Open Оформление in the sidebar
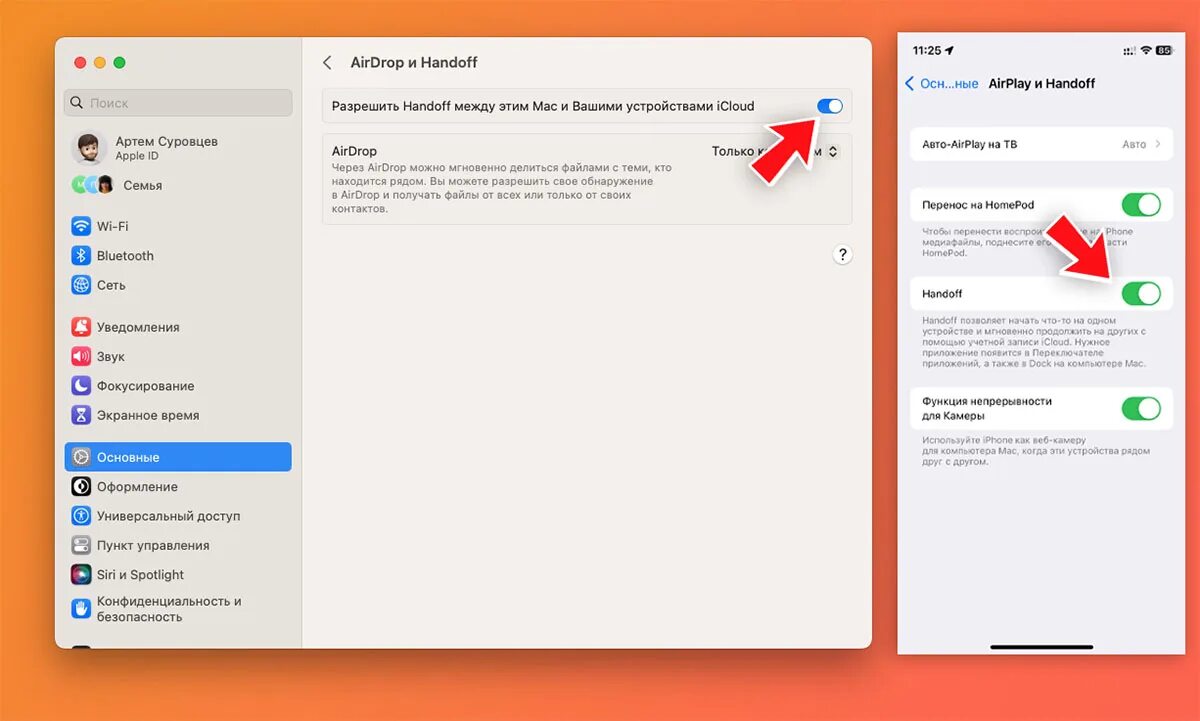This screenshot has width=1200, height=721. point(178,487)
